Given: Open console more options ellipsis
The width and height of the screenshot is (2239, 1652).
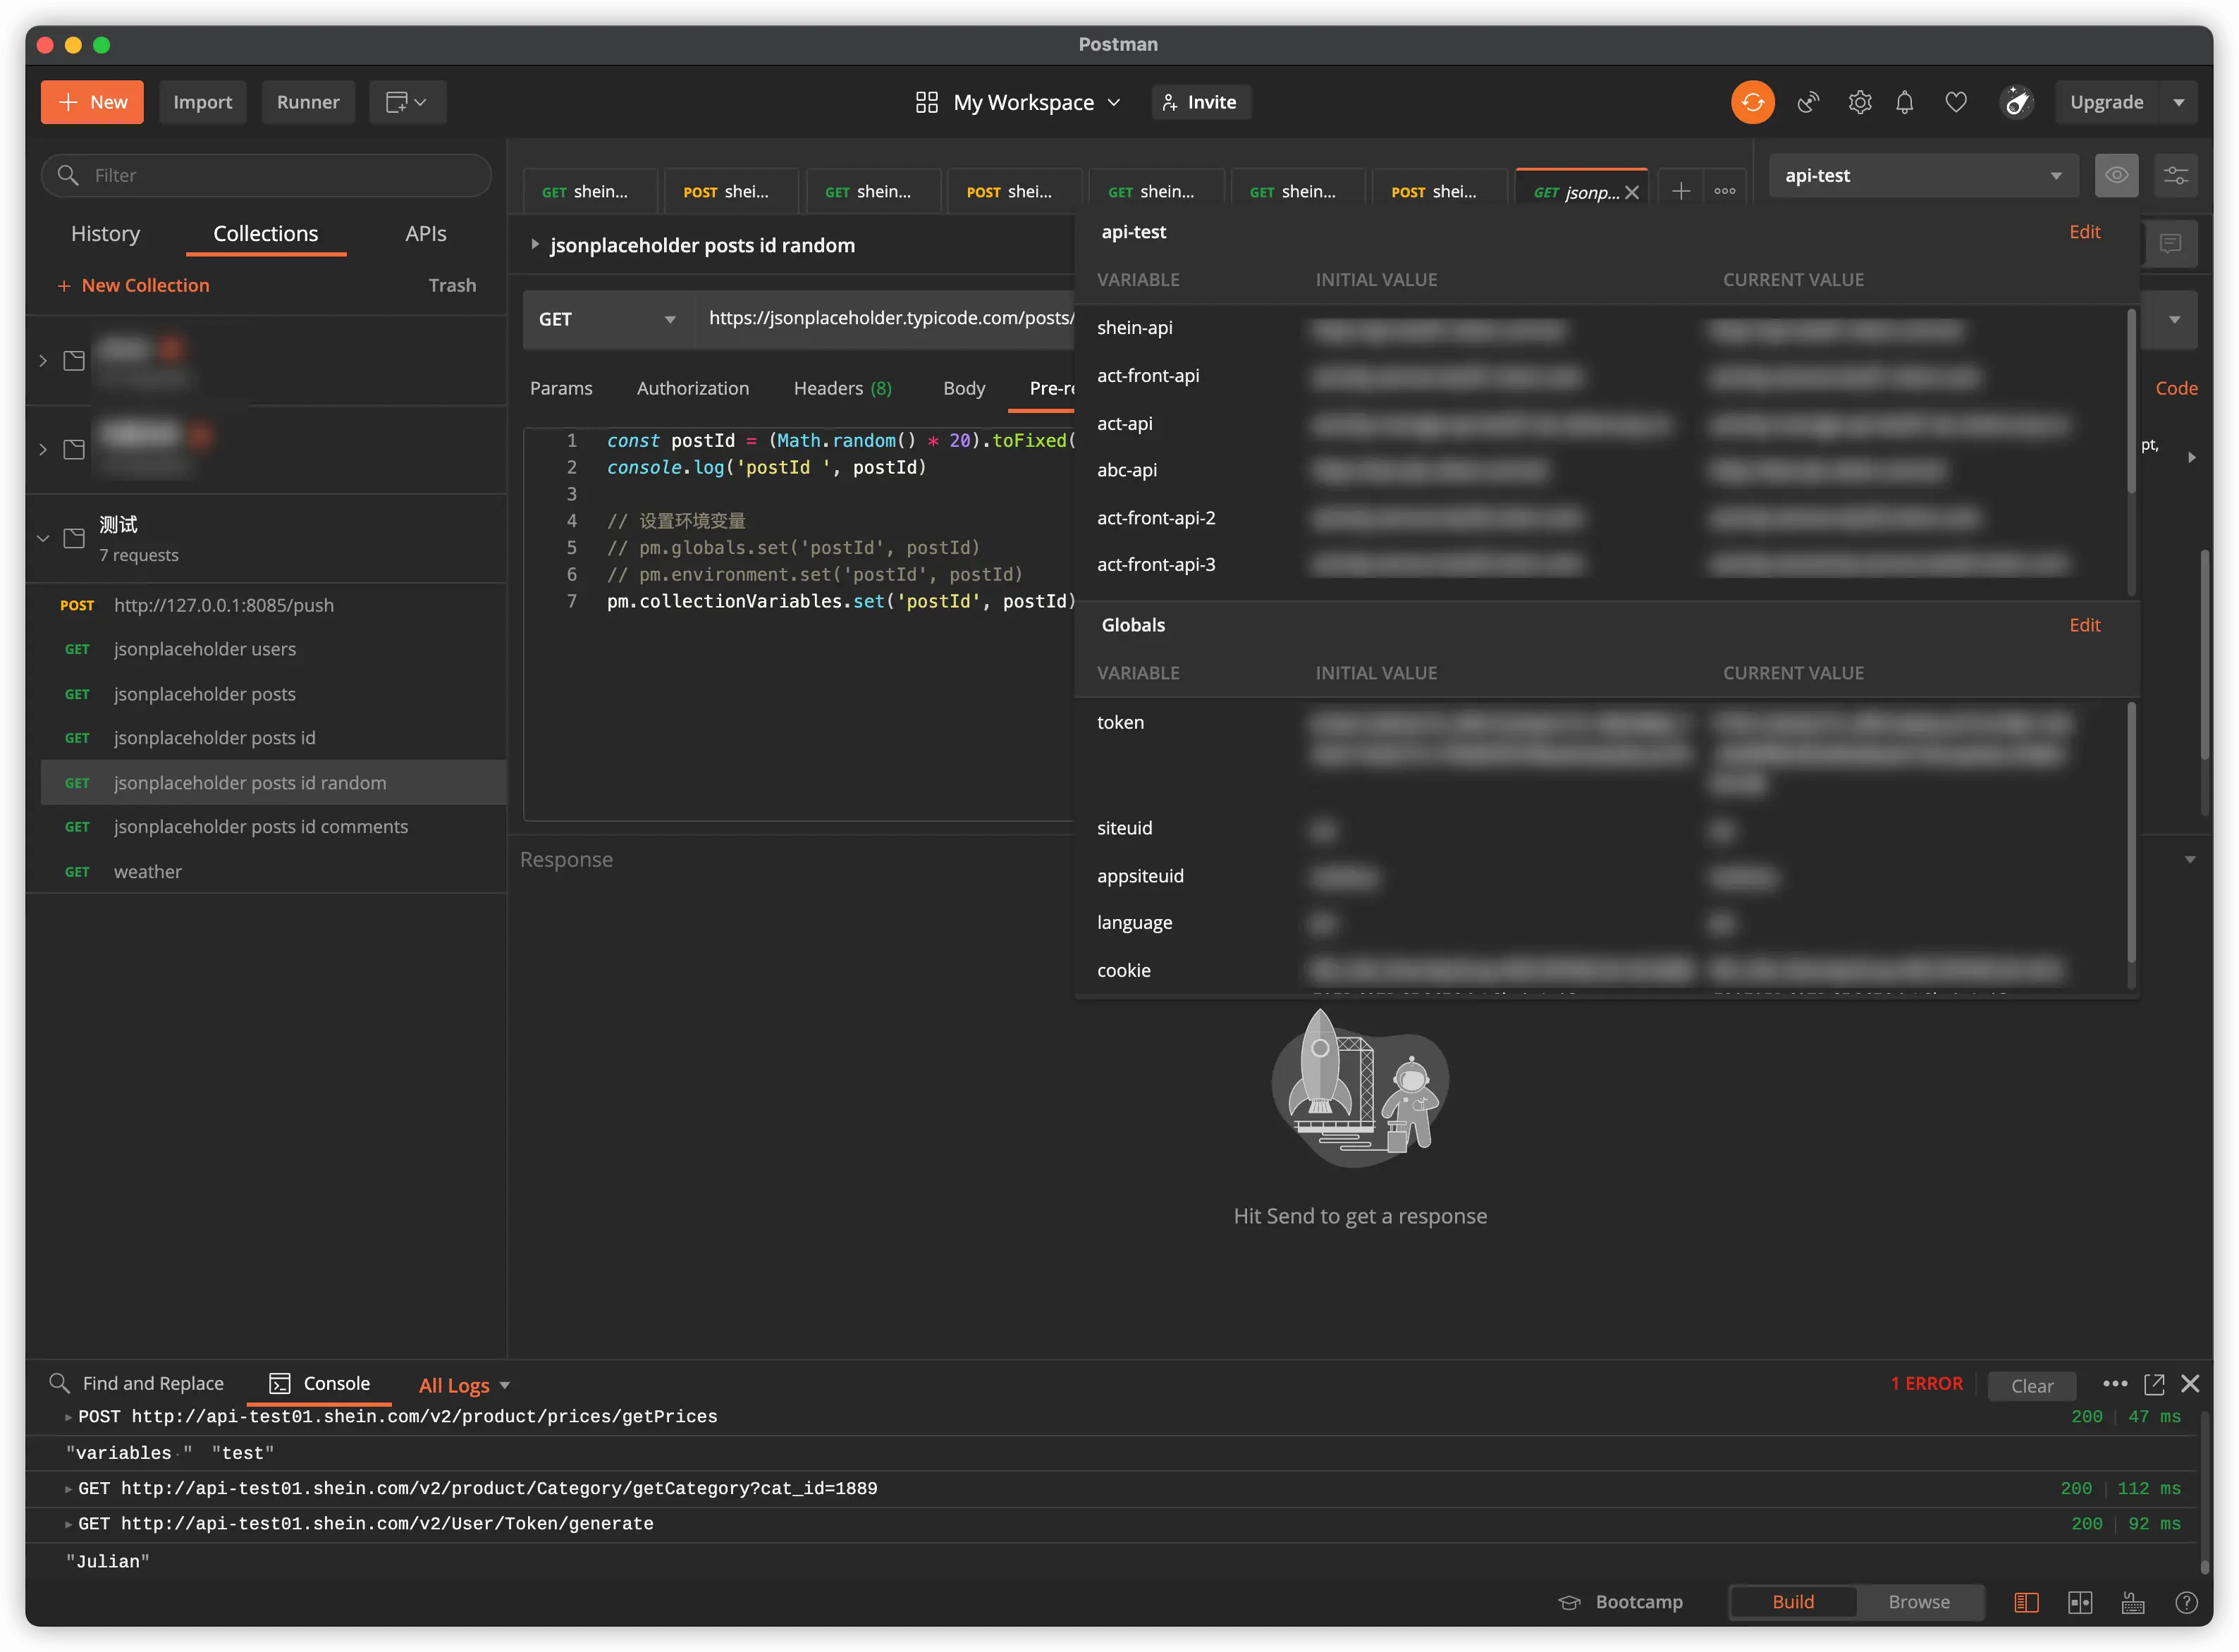Looking at the screenshot, I should 2114,1384.
